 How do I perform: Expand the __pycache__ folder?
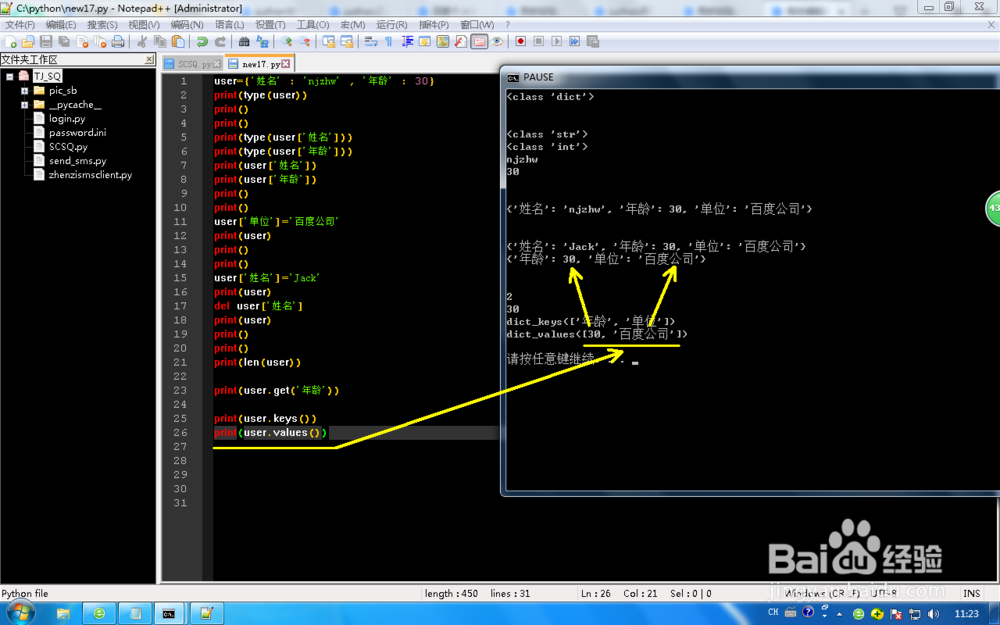tap(25, 104)
